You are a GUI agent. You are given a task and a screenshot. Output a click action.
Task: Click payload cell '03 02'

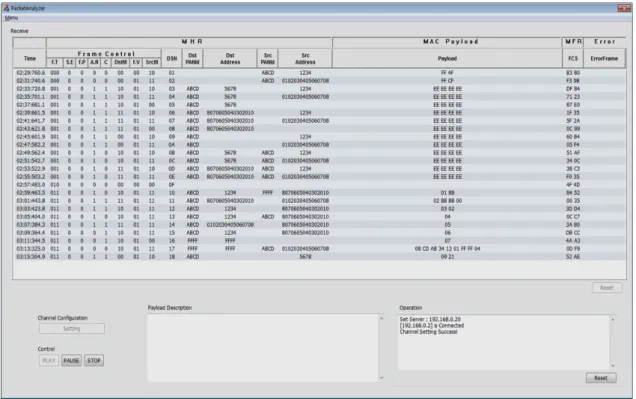(447, 209)
